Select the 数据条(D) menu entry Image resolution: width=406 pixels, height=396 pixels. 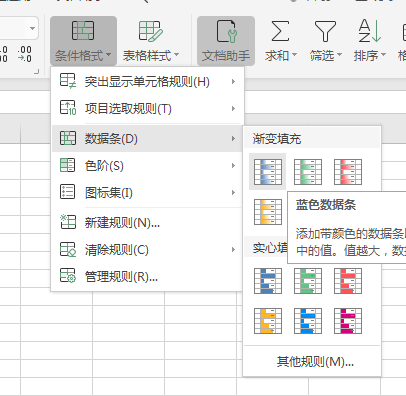148,138
